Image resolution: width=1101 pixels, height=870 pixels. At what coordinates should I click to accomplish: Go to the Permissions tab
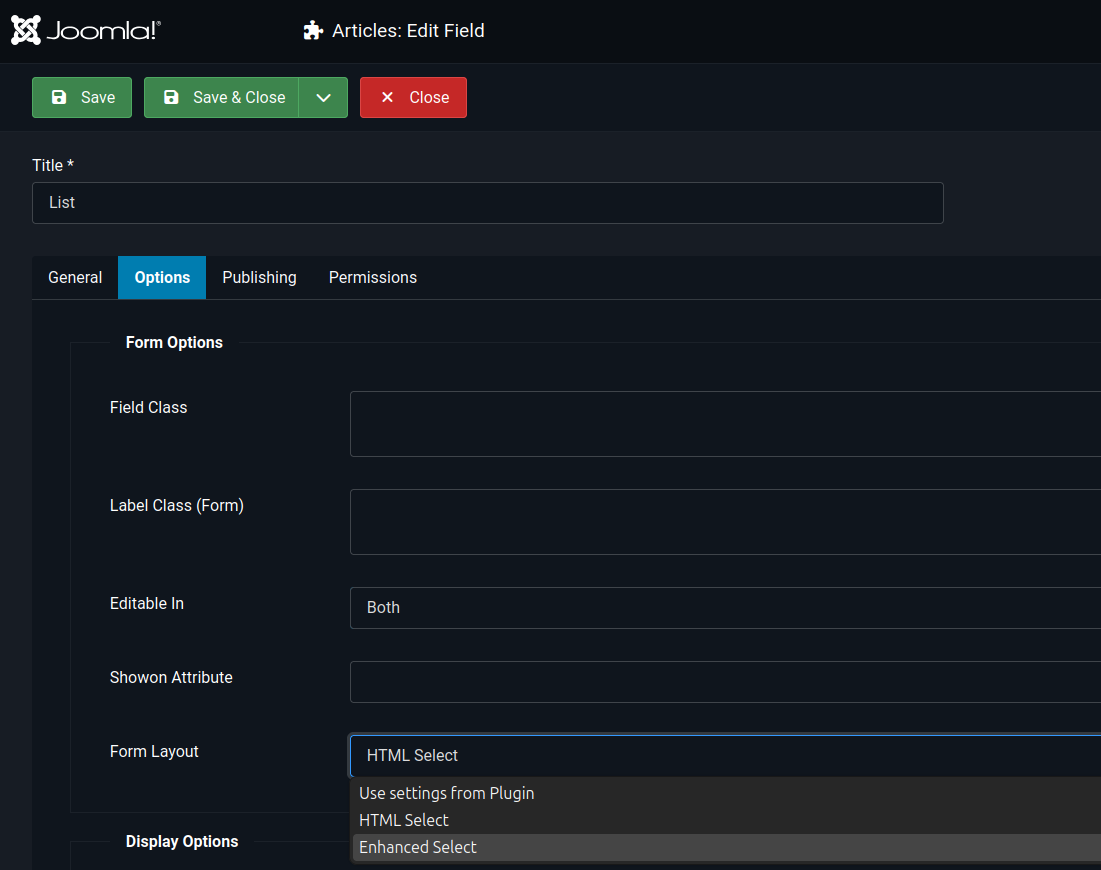(x=373, y=277)
